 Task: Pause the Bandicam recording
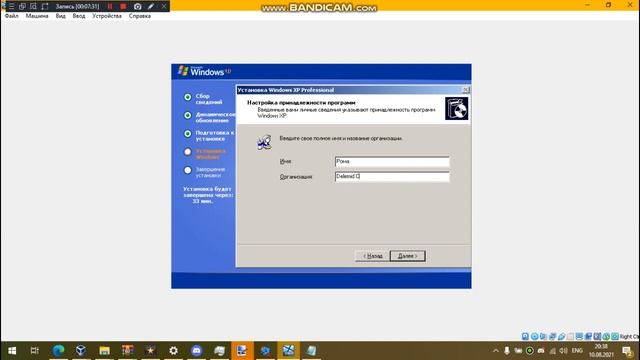110,7
